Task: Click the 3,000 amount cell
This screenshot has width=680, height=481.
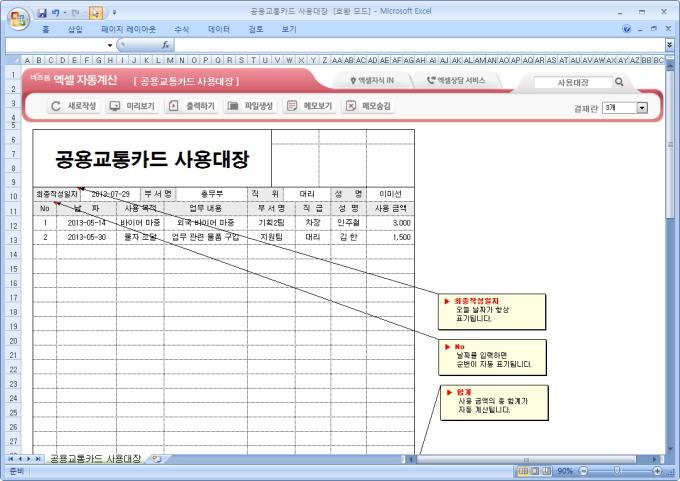Action: (390, 223)
